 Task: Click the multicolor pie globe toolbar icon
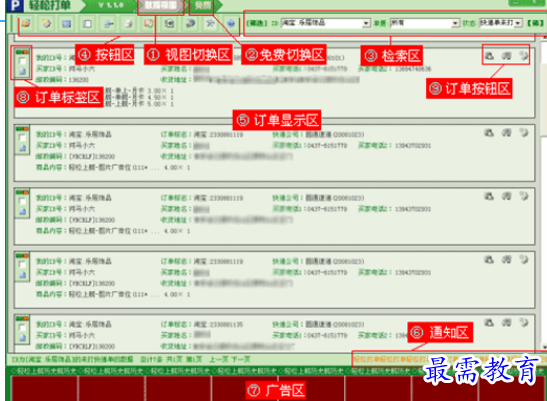tap(190, 23)
